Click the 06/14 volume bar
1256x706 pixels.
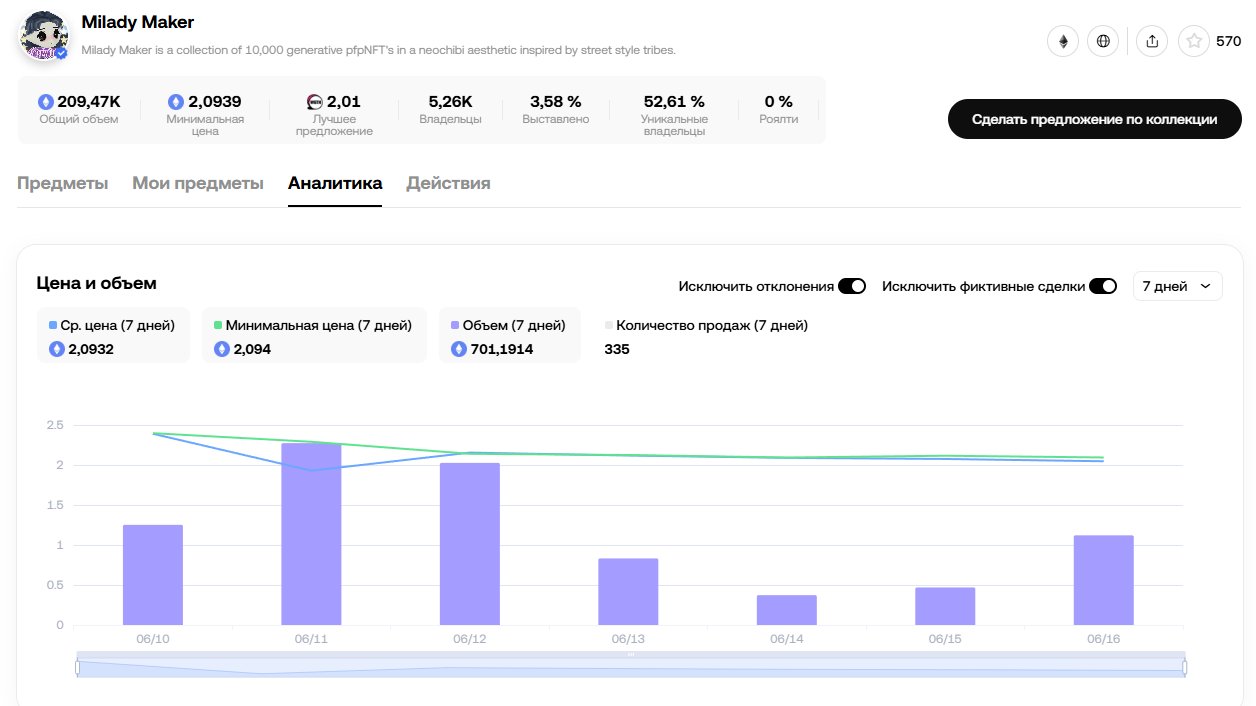click(x=787, y=610)
